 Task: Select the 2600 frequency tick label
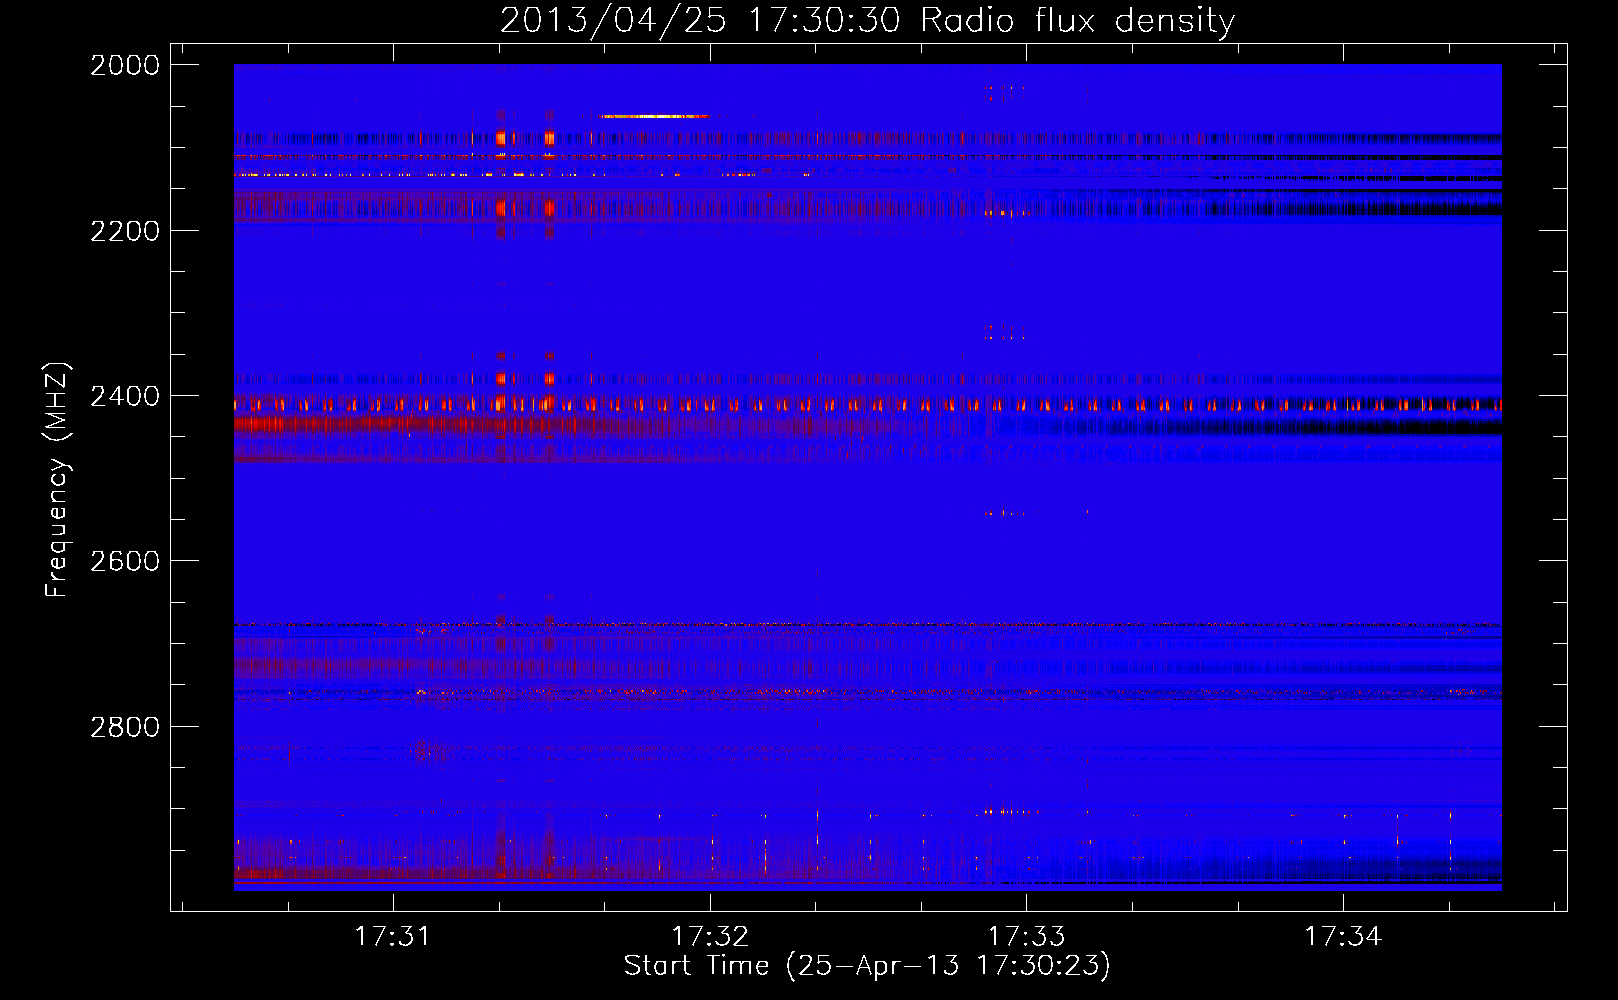point(125,561)
